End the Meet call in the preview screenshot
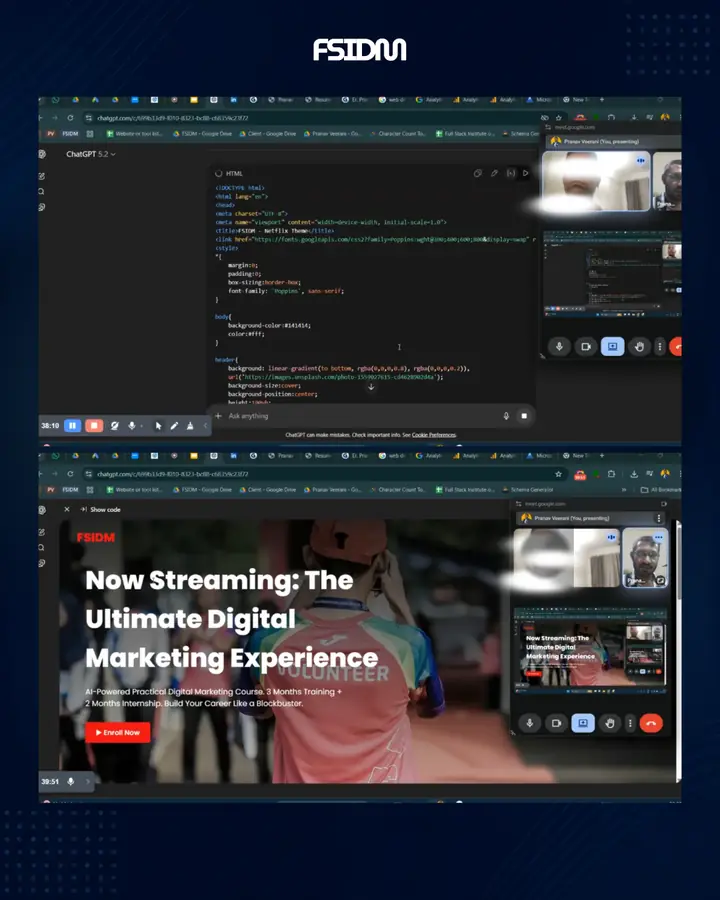This screenshot has height=900, width=720. pyautogui.click(x=651, y=723)
